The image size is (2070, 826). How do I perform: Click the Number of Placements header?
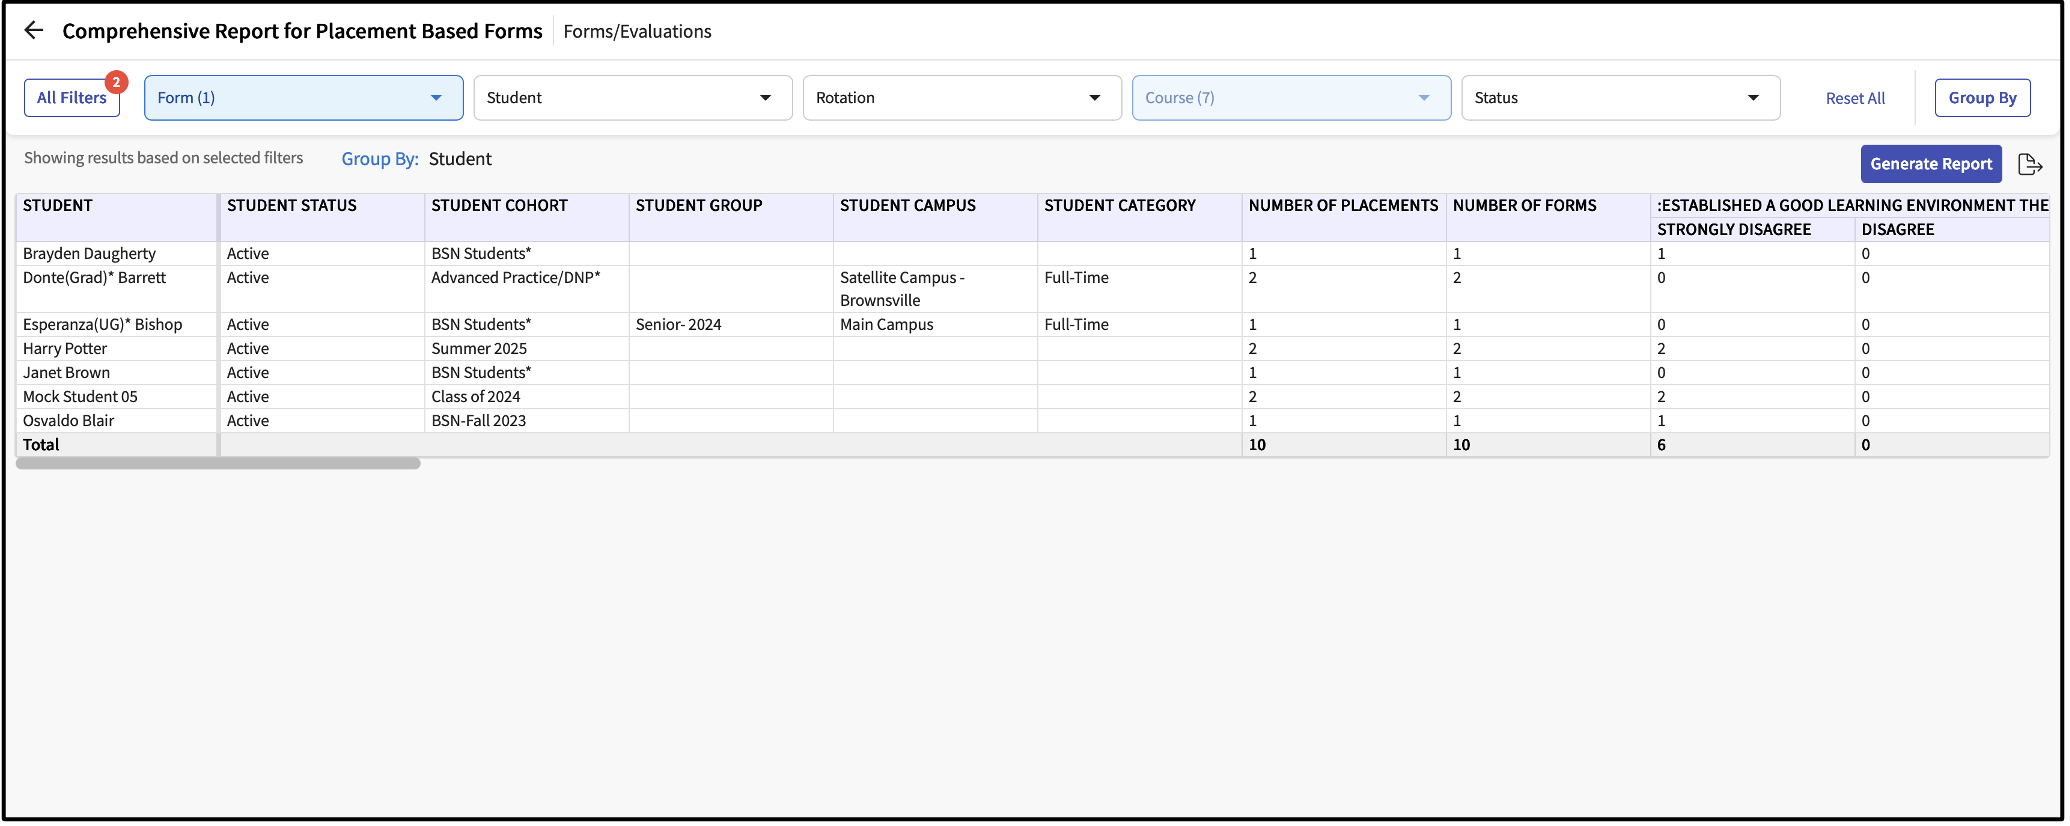pos(1342,206)
